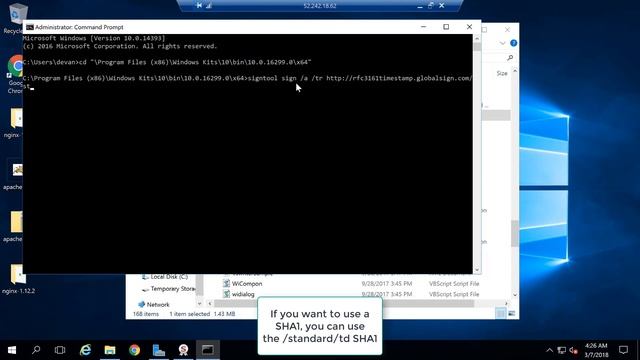This screenshot has height=360, width=640.
Task: Expand the File Explorer ribbon chevron
Action: [x=502, y=43]
